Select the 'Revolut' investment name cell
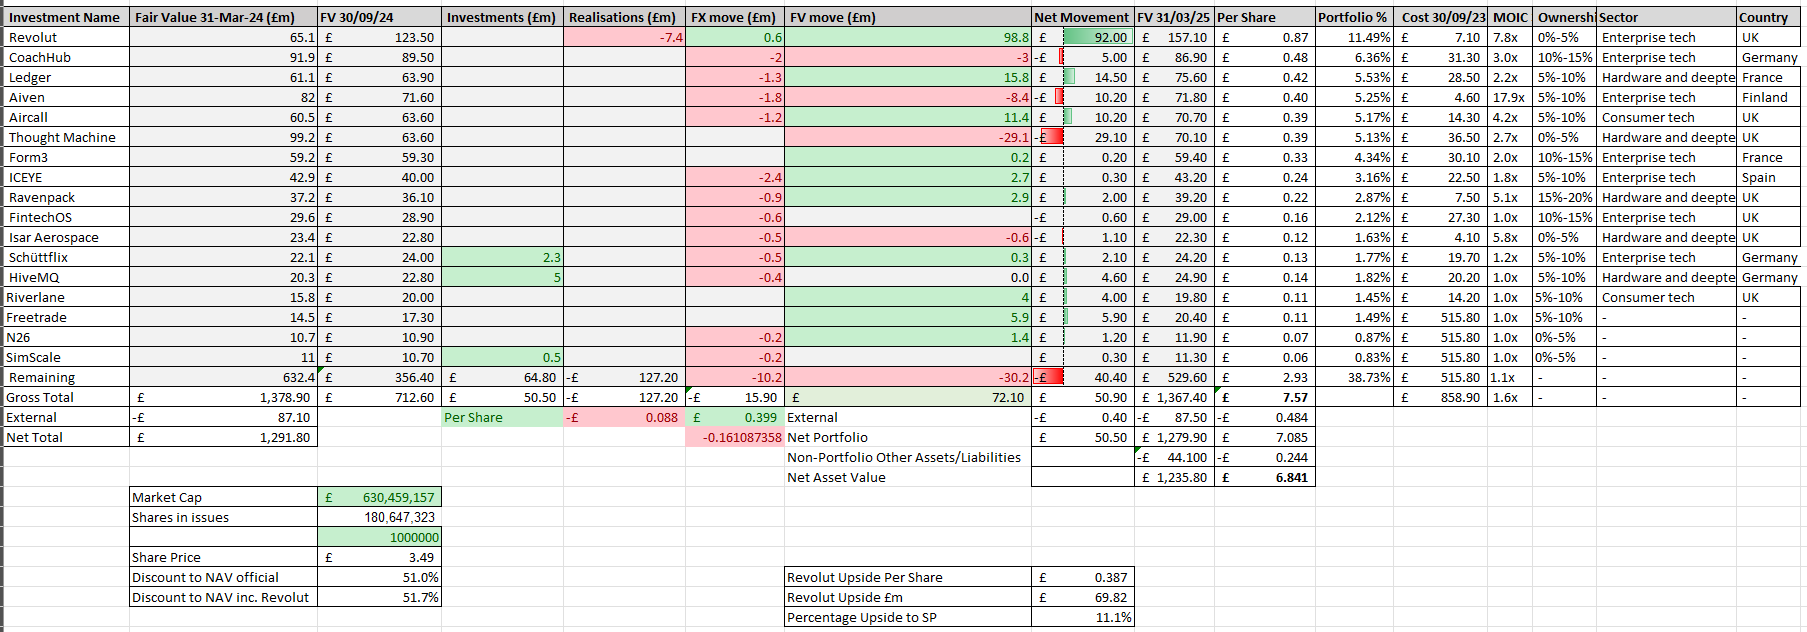1807x632 pixels. click(x=66, y=37)
